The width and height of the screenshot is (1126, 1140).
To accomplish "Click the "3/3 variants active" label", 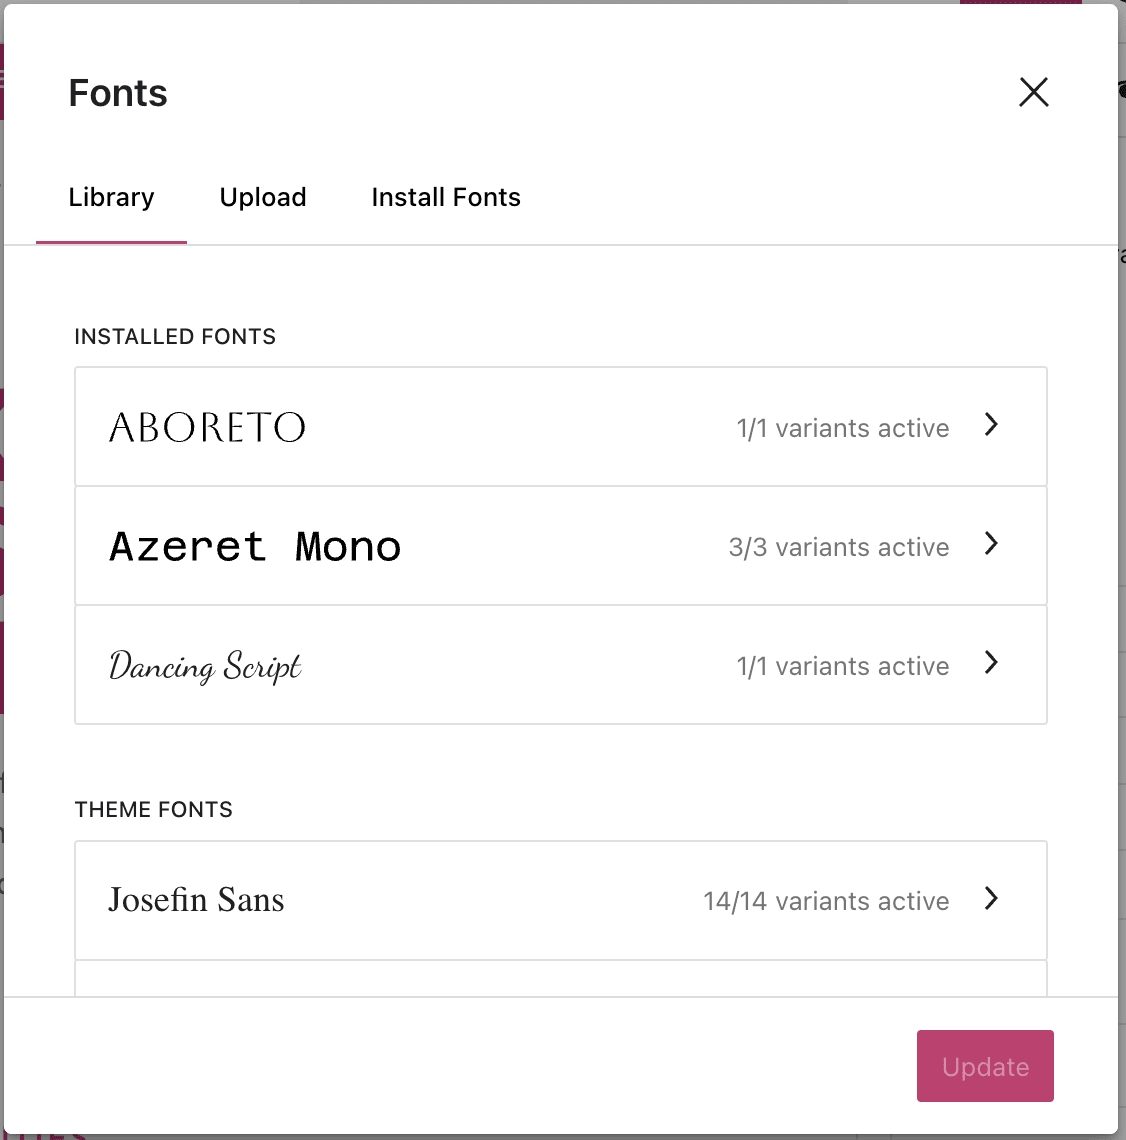I will [838, 548].
